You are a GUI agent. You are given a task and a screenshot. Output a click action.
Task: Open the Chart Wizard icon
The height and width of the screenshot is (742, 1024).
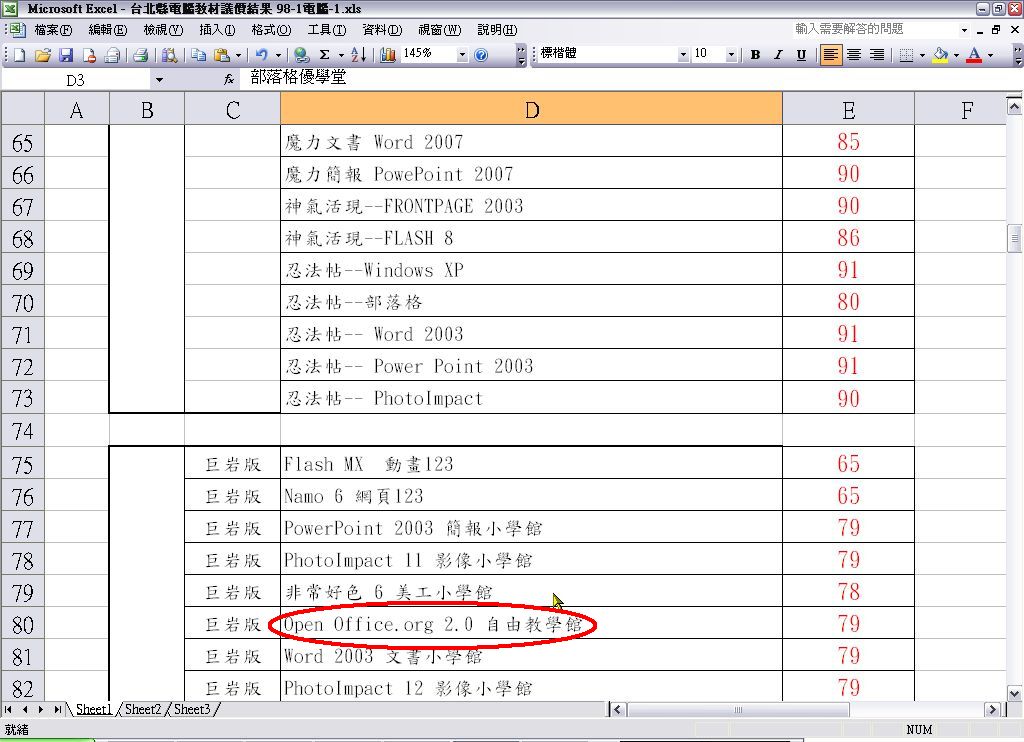pos(387,55)
